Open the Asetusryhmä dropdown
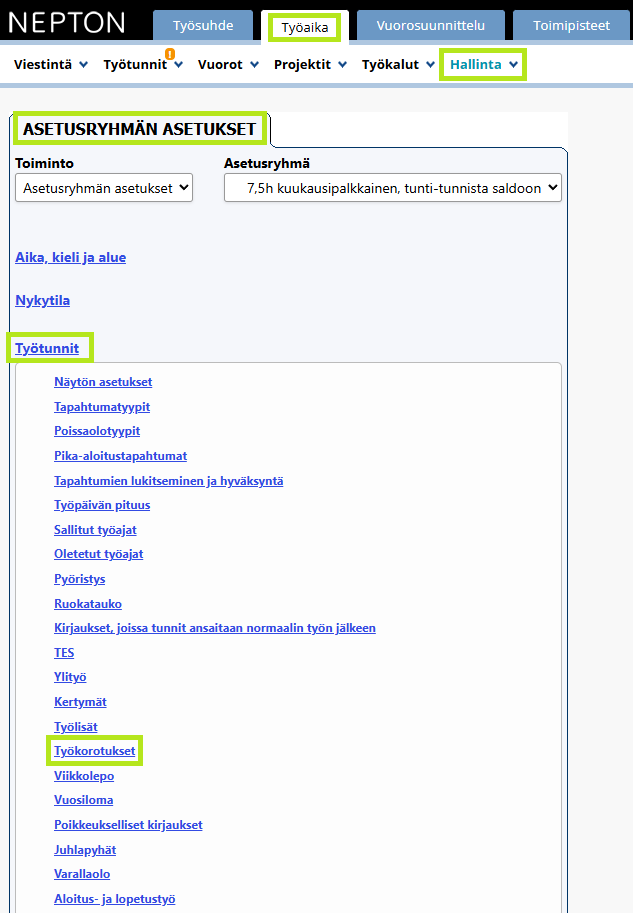Image resolution: width=633 pixels, height=913 pixels. [x=392, y=188]
